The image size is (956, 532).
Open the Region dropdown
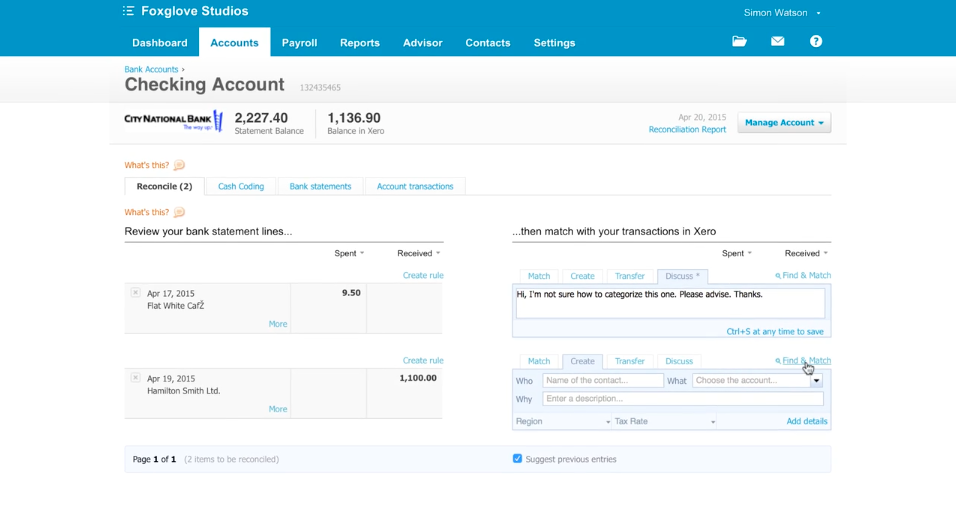(x=562, y=421)
